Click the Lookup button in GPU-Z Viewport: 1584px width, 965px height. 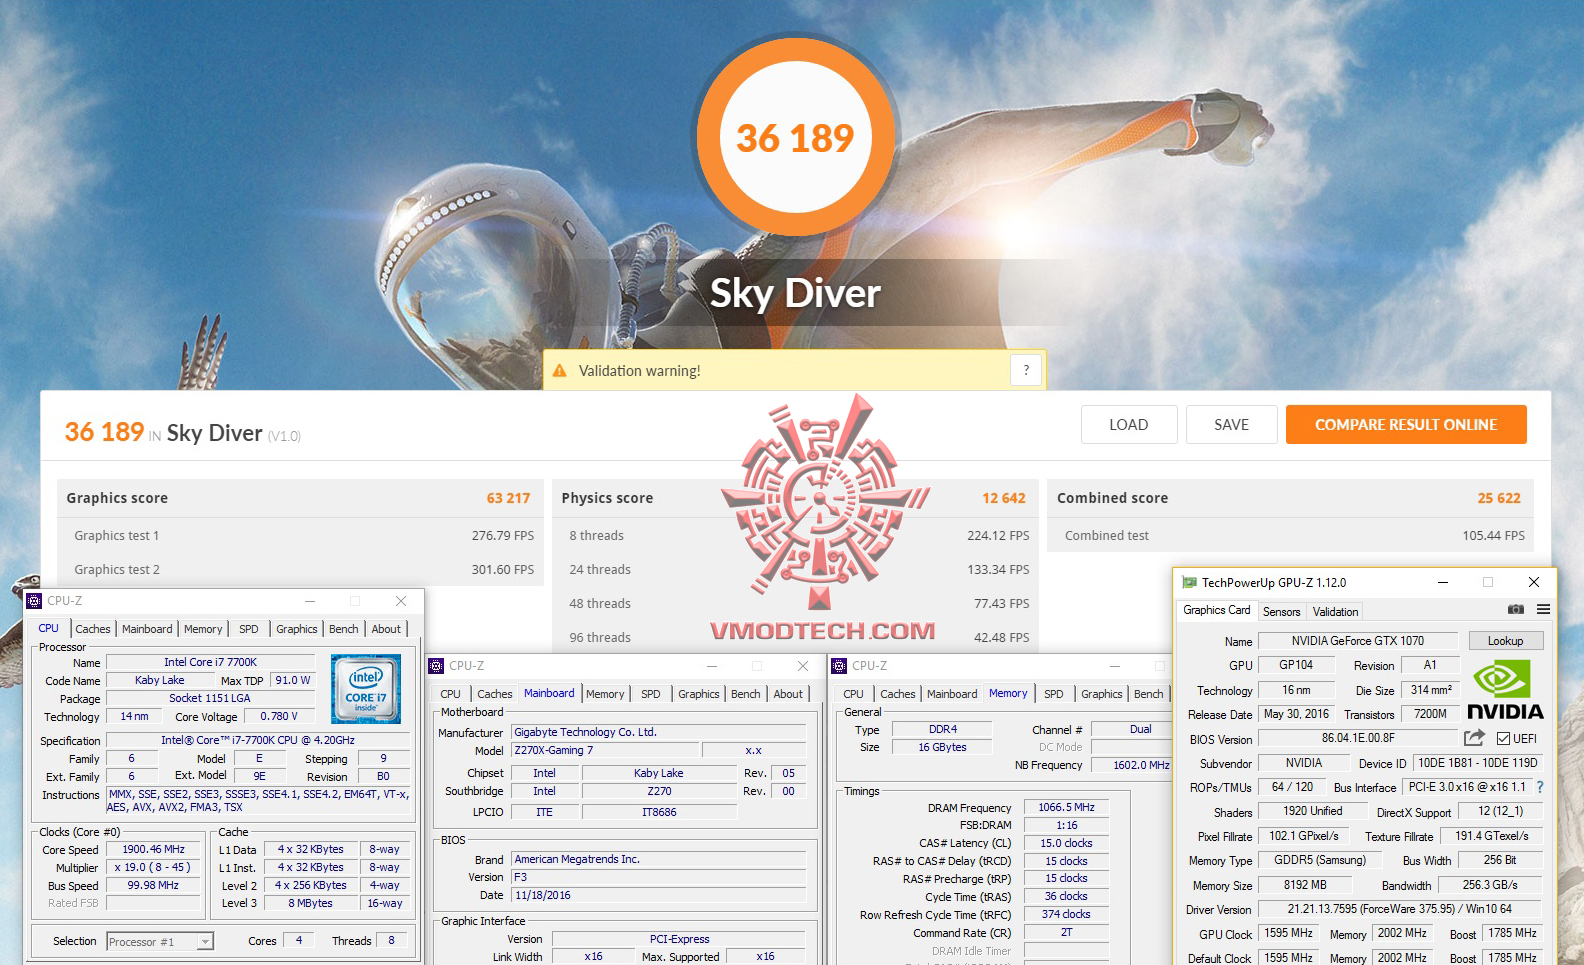1506,641
